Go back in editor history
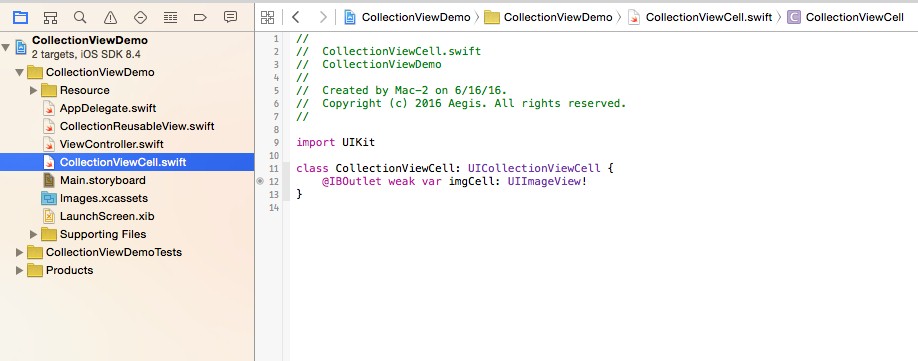 (296, 17)
